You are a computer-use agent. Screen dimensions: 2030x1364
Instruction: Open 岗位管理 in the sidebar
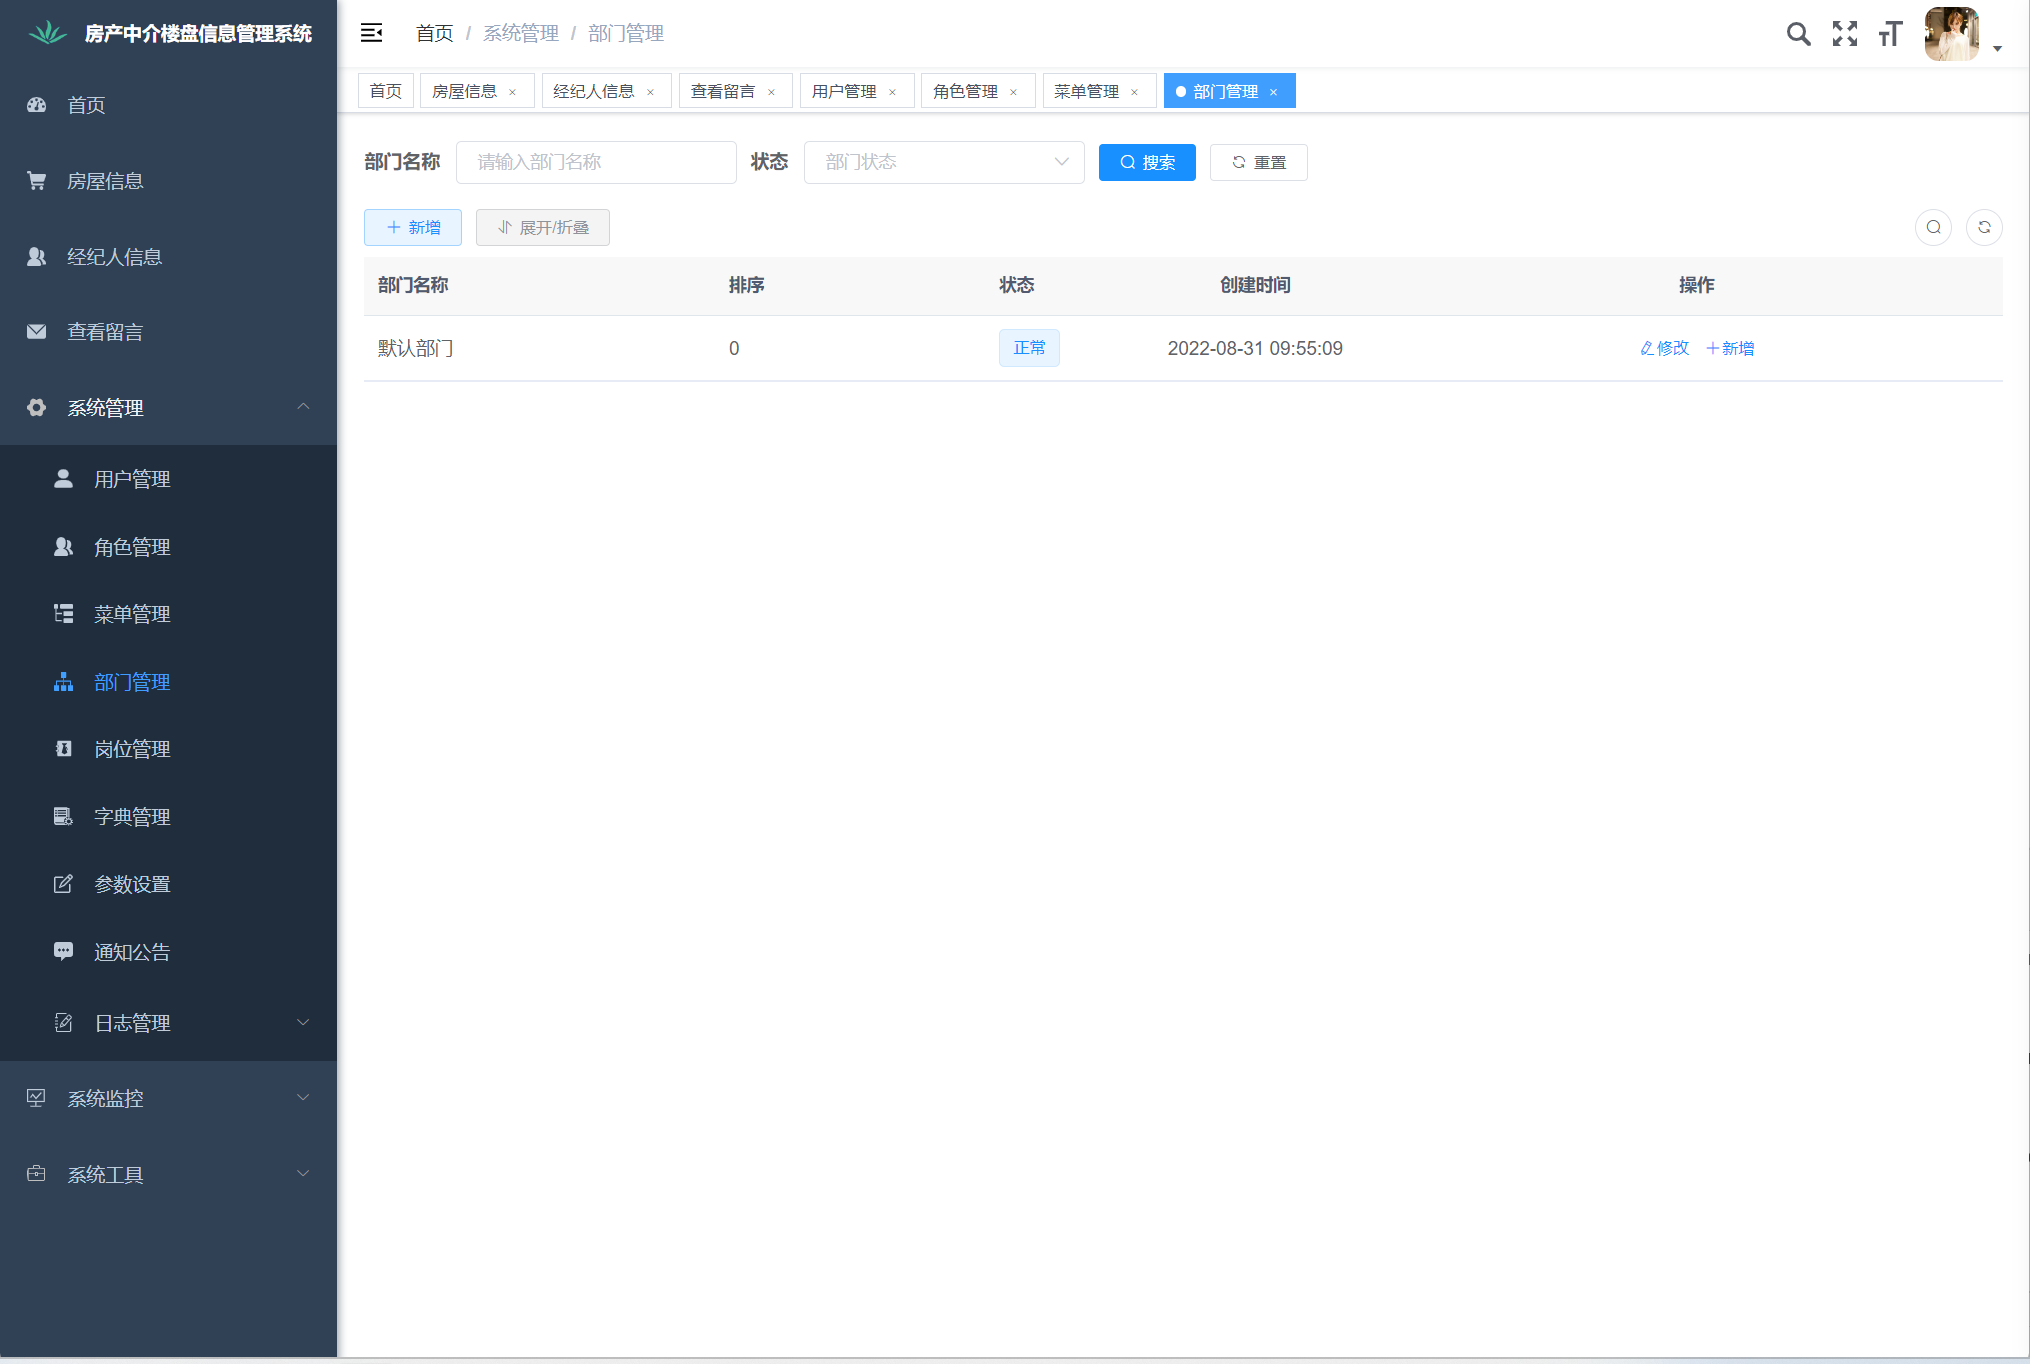coord(132,749)
